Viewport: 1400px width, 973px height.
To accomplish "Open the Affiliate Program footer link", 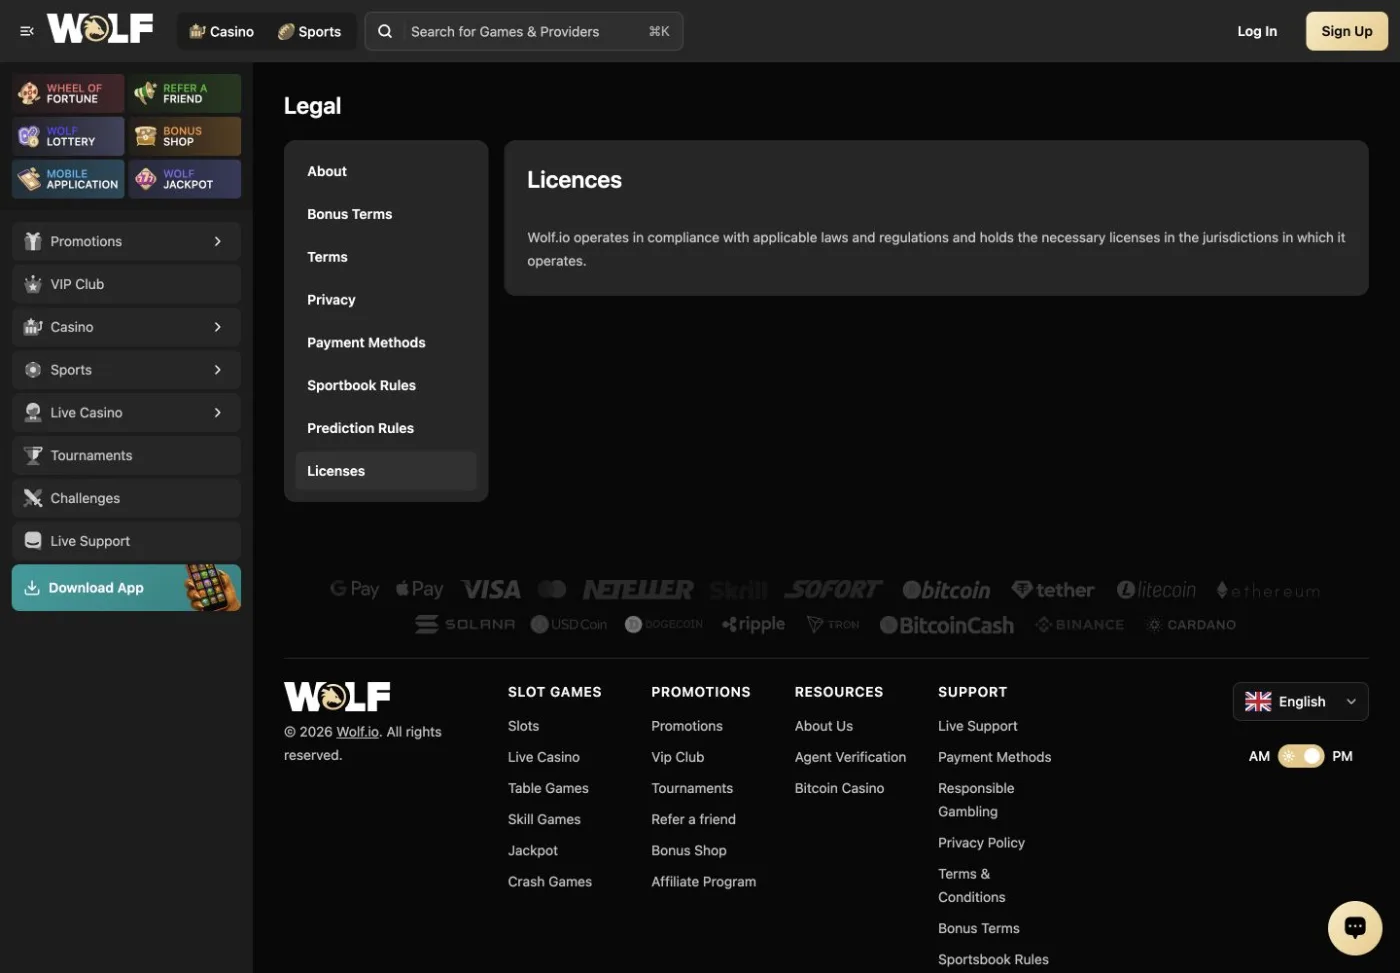I will (704, 882).
